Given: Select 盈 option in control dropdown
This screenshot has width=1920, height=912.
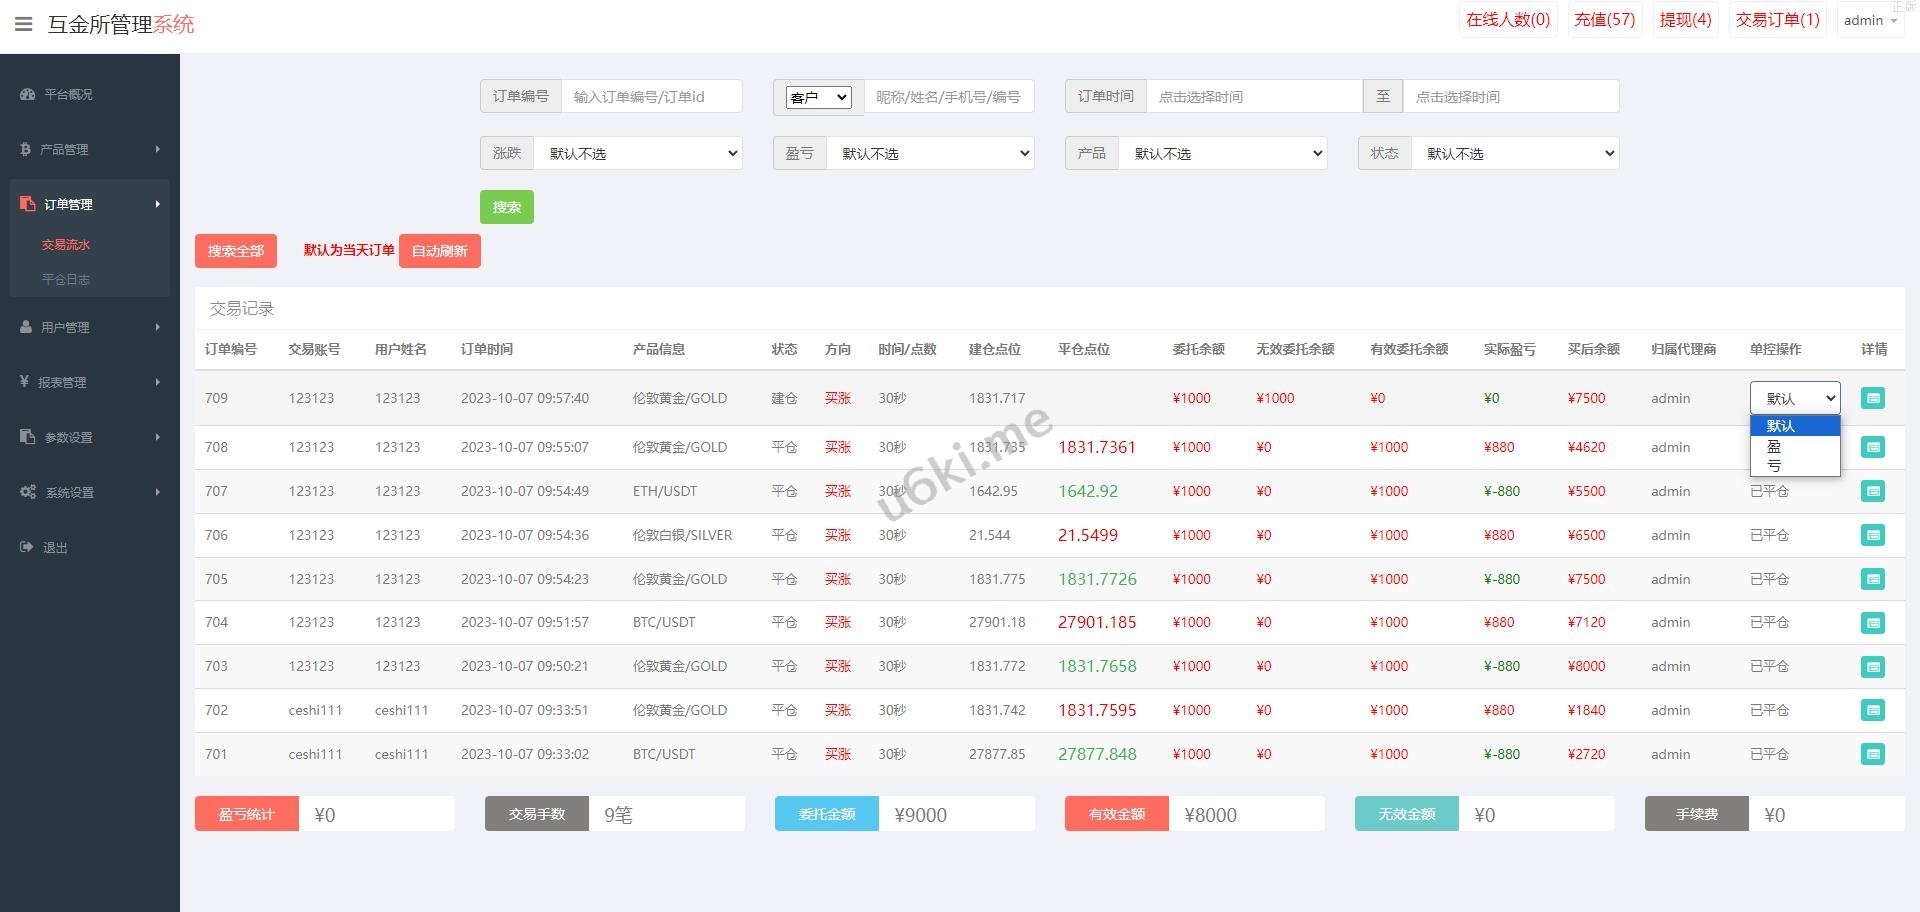Looking at the screenshot, I should [1774, 447].
